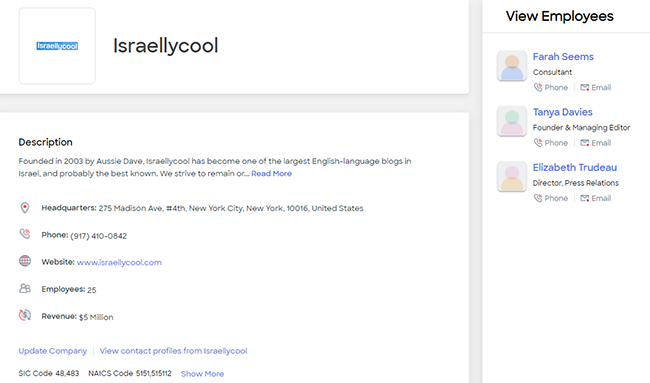Click the headquarters map pin icon

pos(25,208)
